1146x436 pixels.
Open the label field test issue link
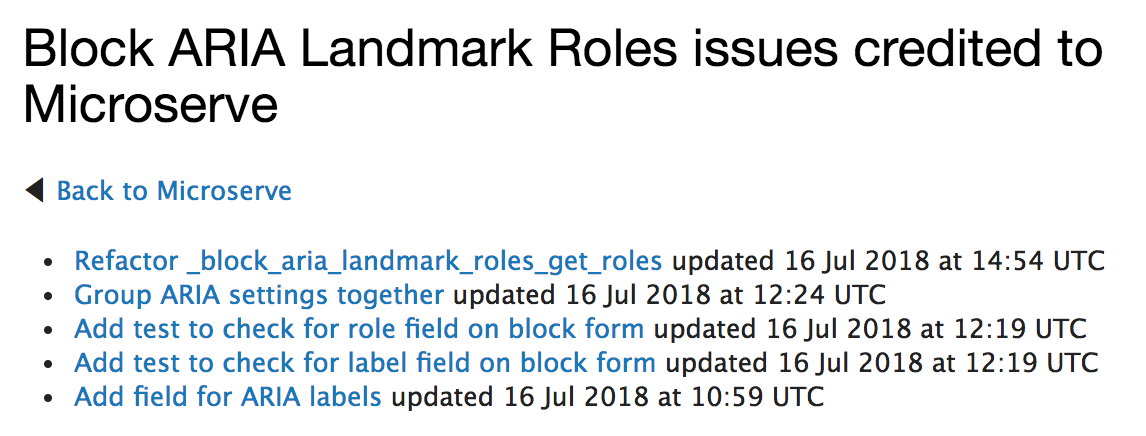point(365,362)
